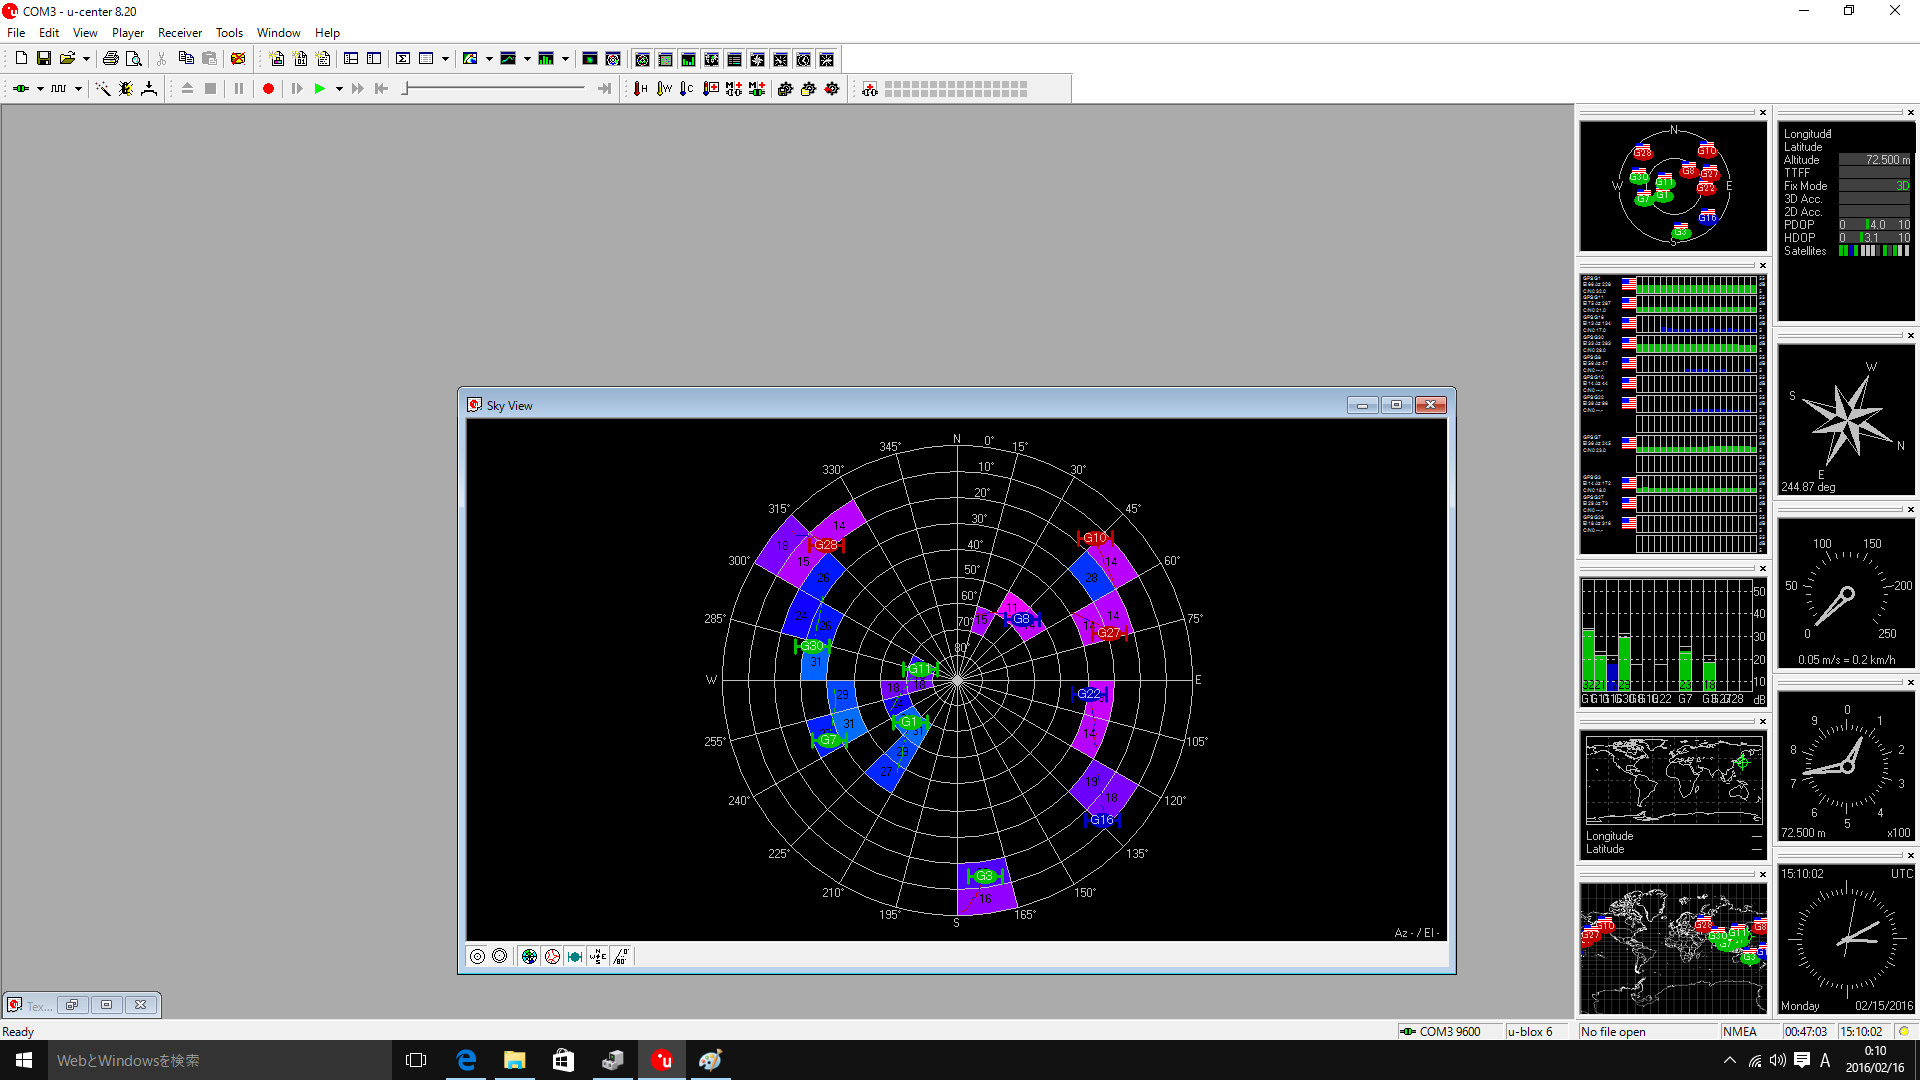This screenshot has width=1920, height=1080.
Task: Click the autobauding wand icon
Action: click(102, 89)
